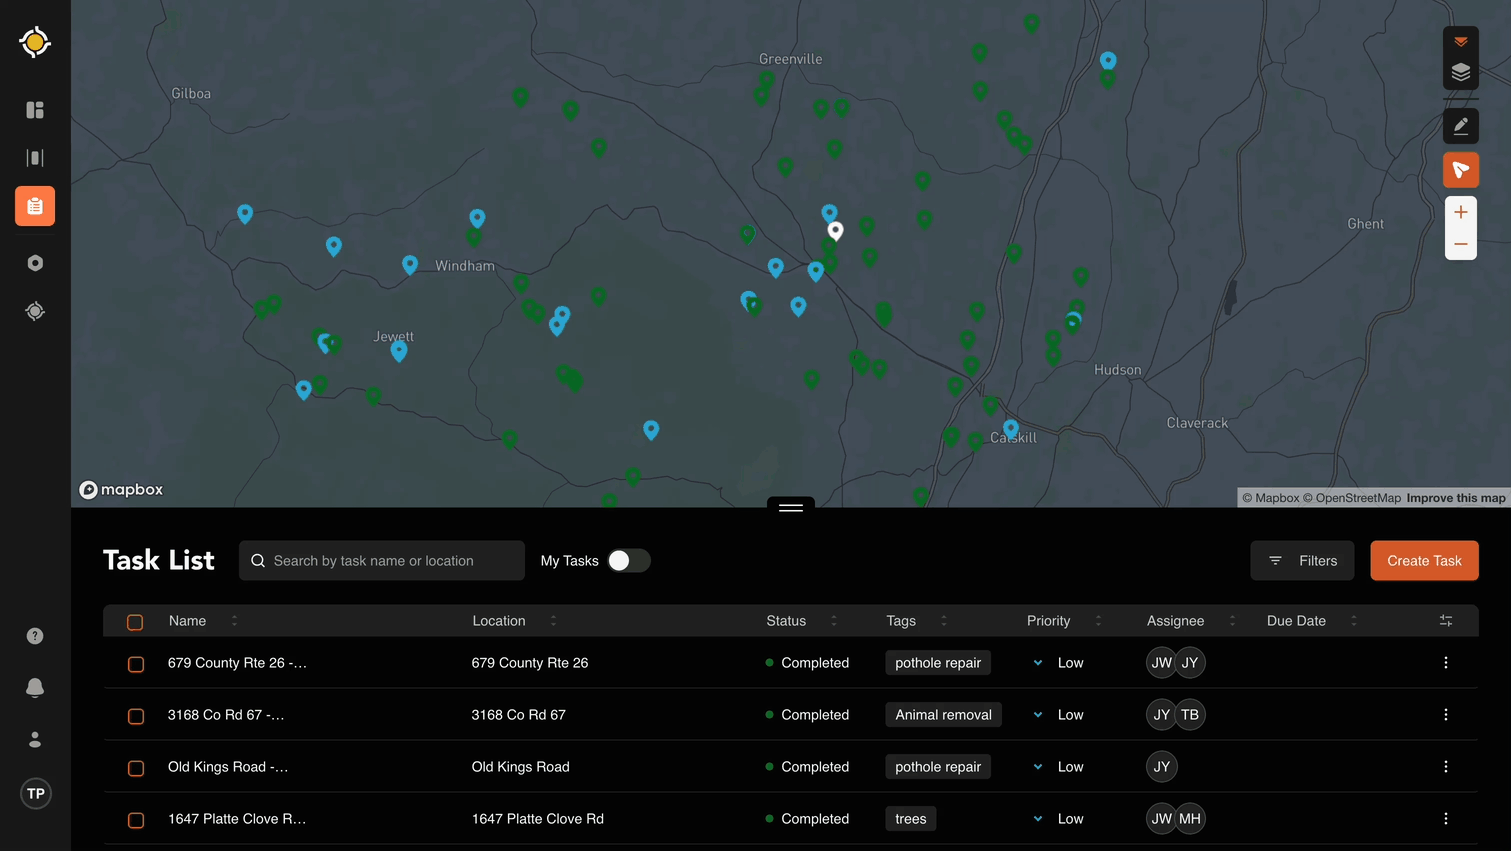Check the box for 679 County Rte 26
This screenshot has height=851, width=1511.
[136, 664]
